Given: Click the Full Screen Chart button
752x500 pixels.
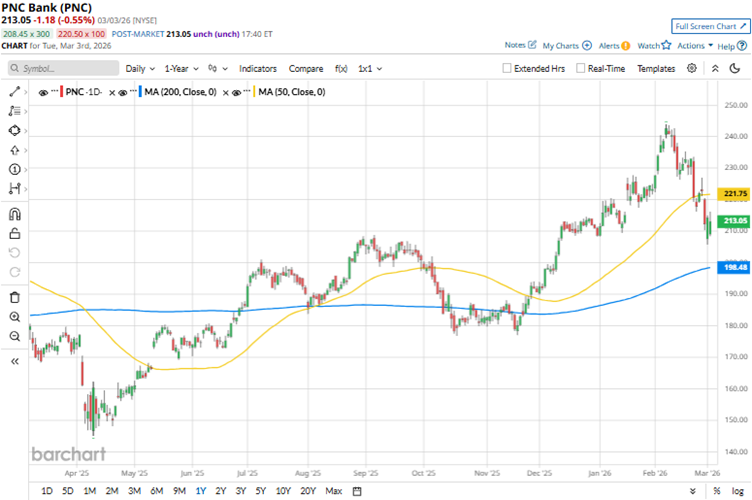Looking at the screenshot, I should [710, 26].
